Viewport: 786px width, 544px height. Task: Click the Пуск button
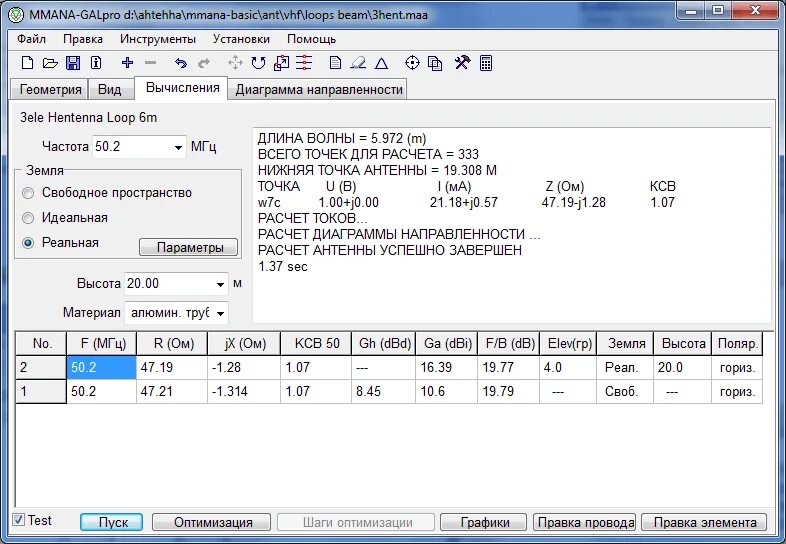tap(112, 522)
